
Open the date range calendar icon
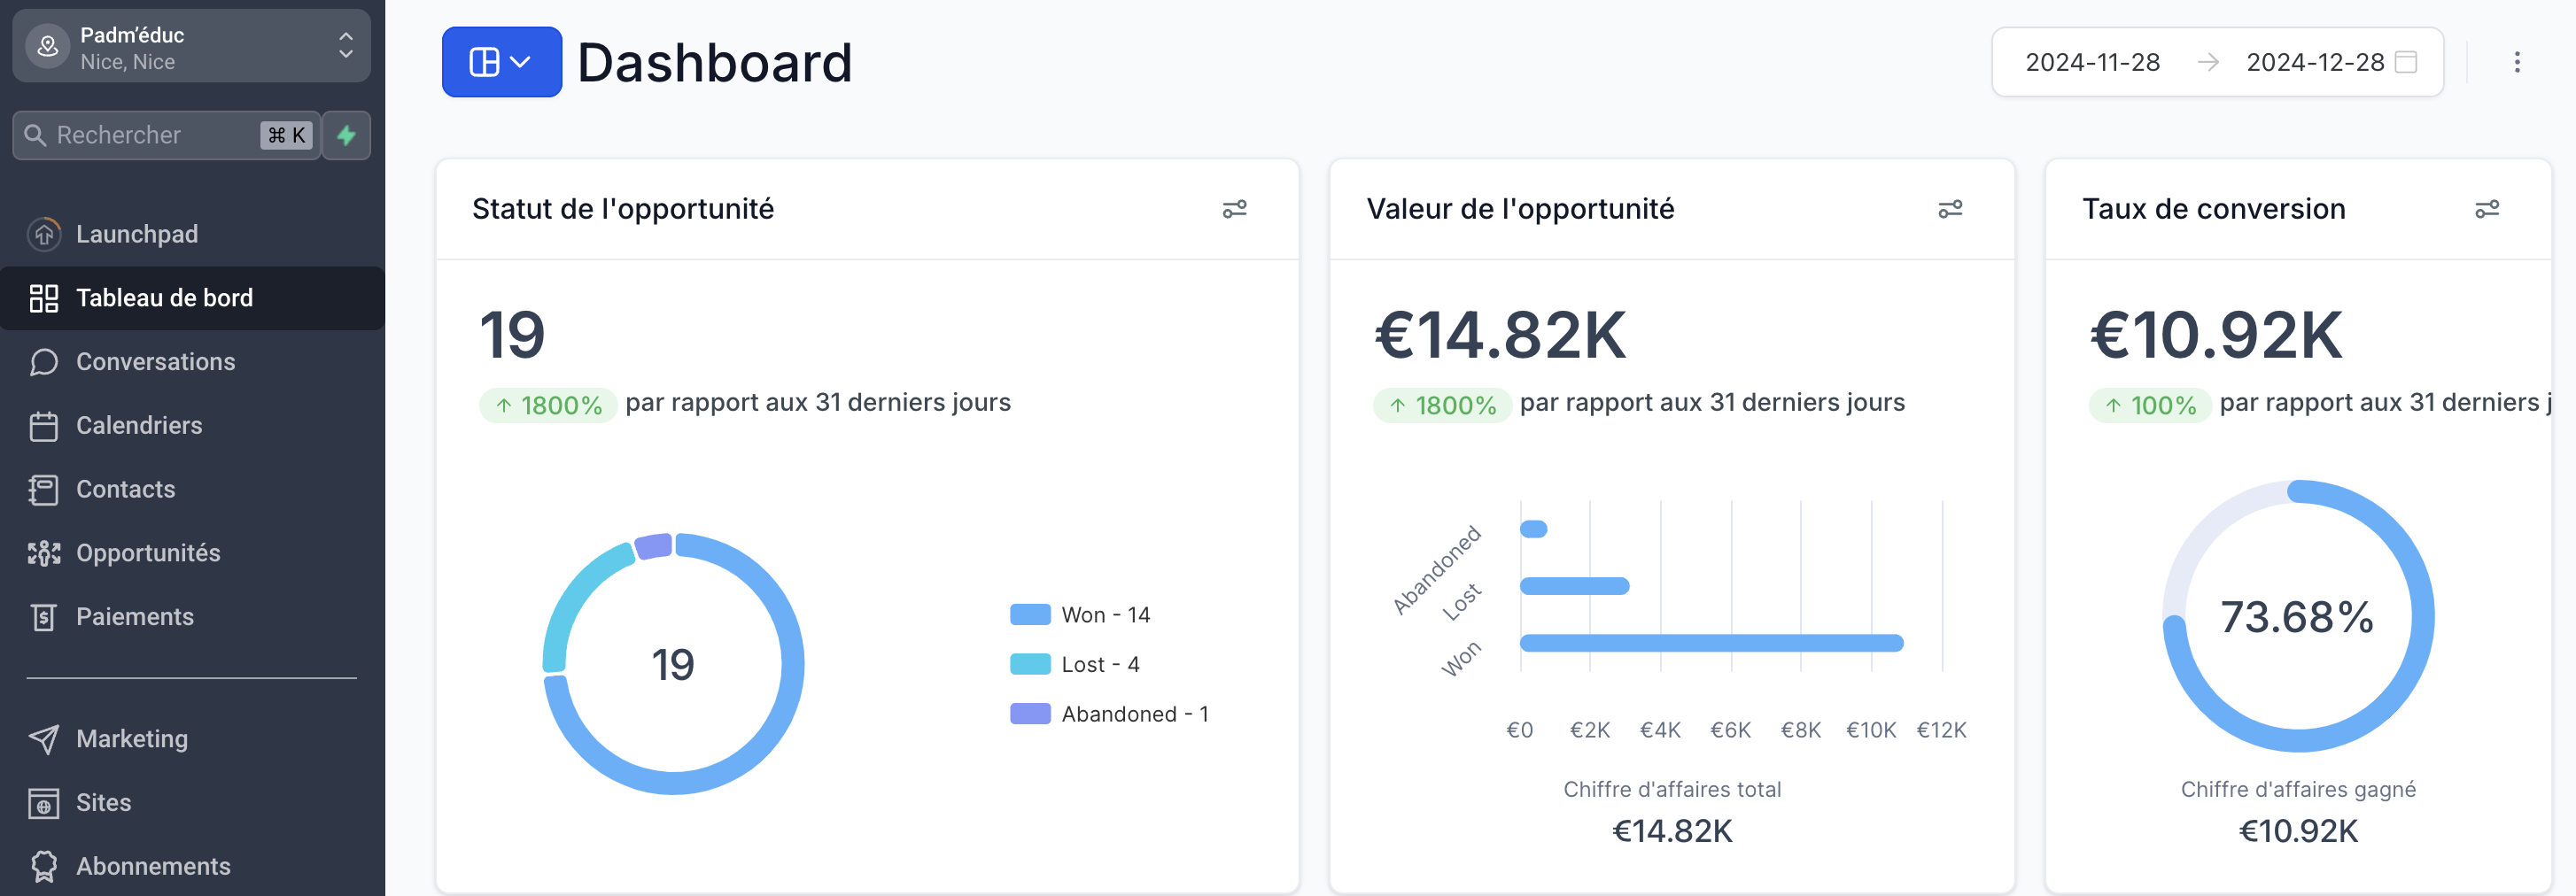(2407, 62)
